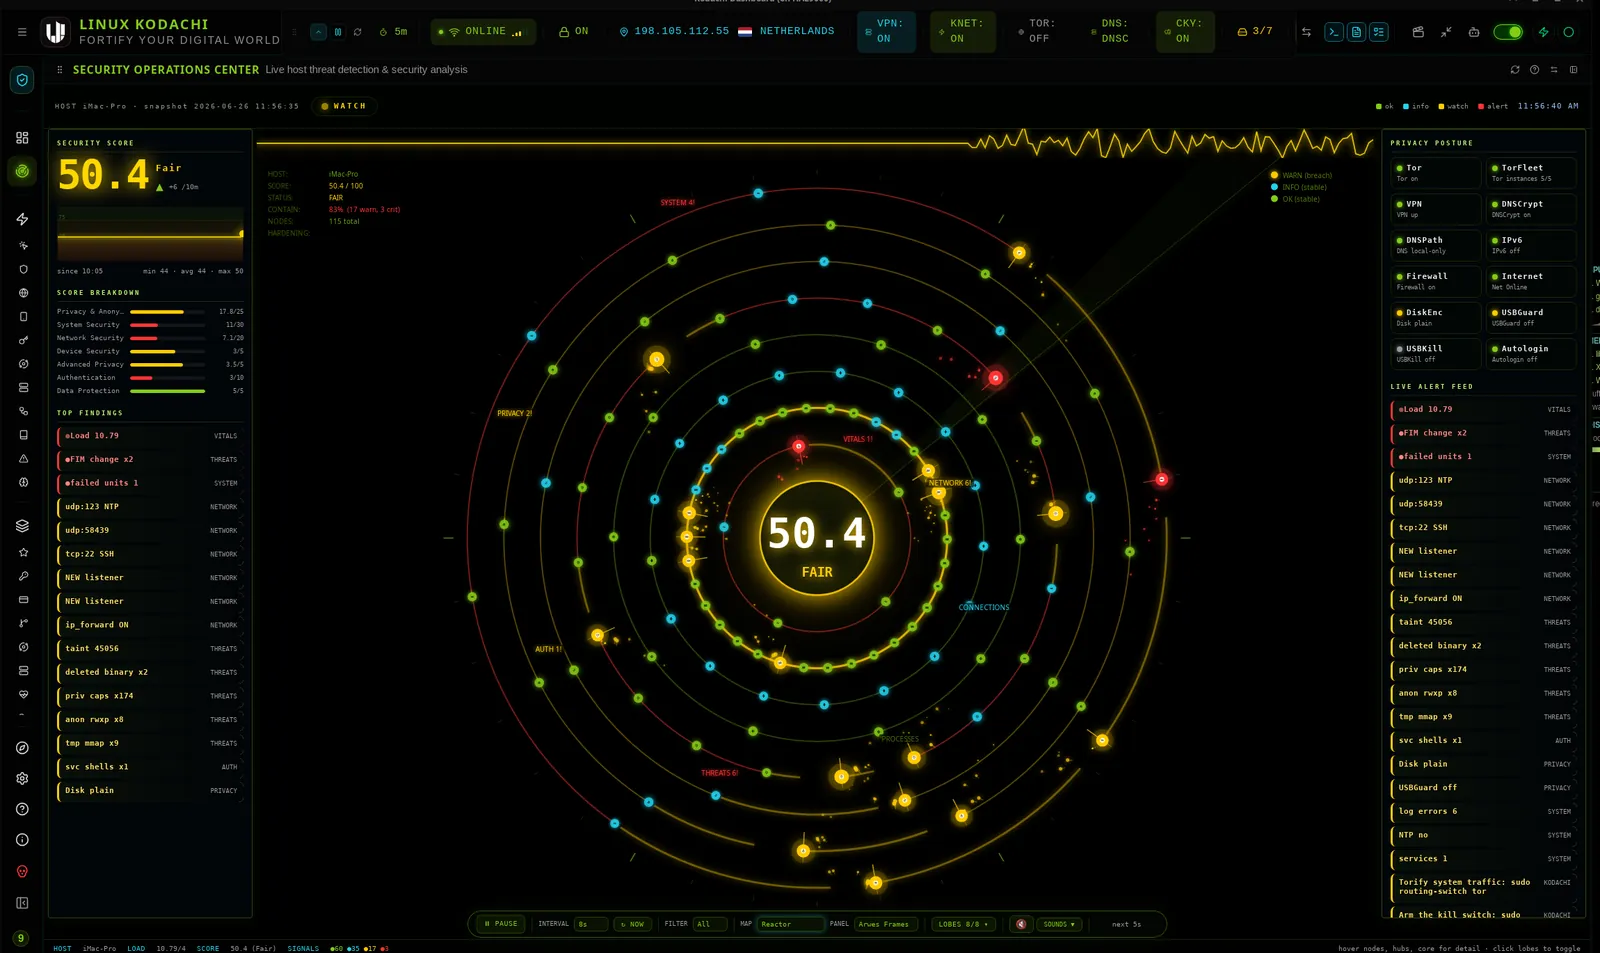Select the USBGuard card in Privacy Posture
Screen dimensions: 1600x953
(x=1531, y=317)
